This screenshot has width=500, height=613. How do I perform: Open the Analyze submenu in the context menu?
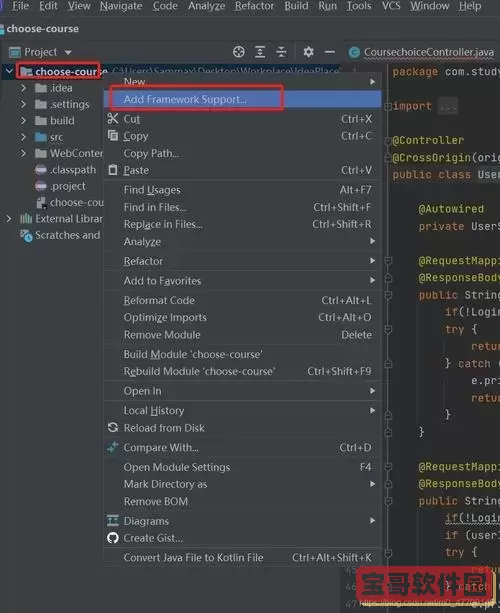(242, 242)
